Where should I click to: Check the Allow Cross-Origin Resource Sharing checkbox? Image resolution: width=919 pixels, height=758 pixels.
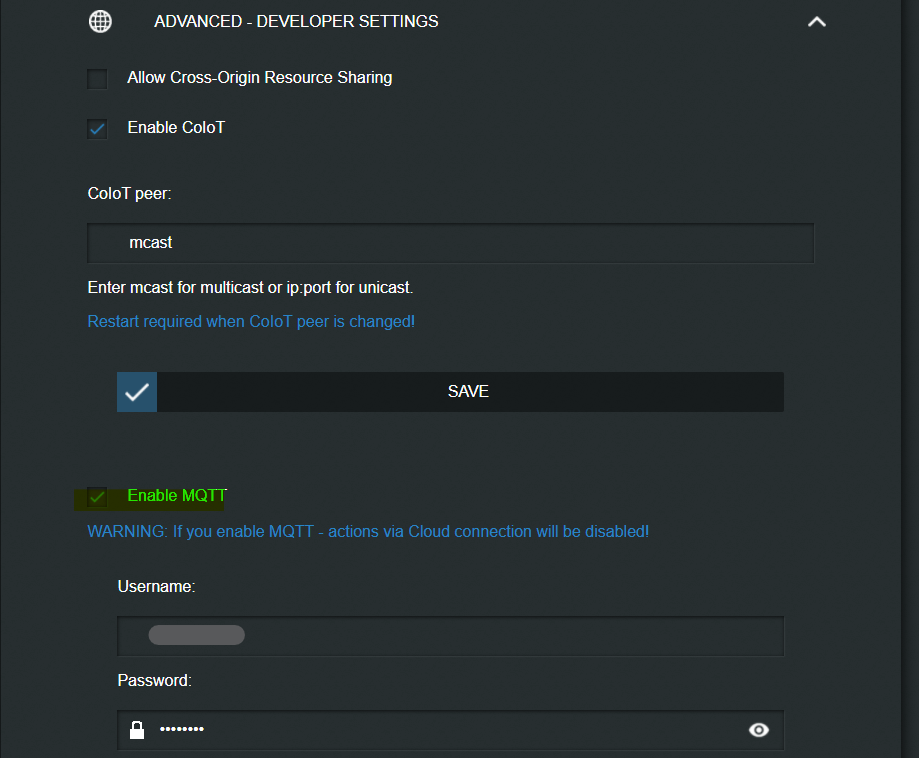coord(97,78)
